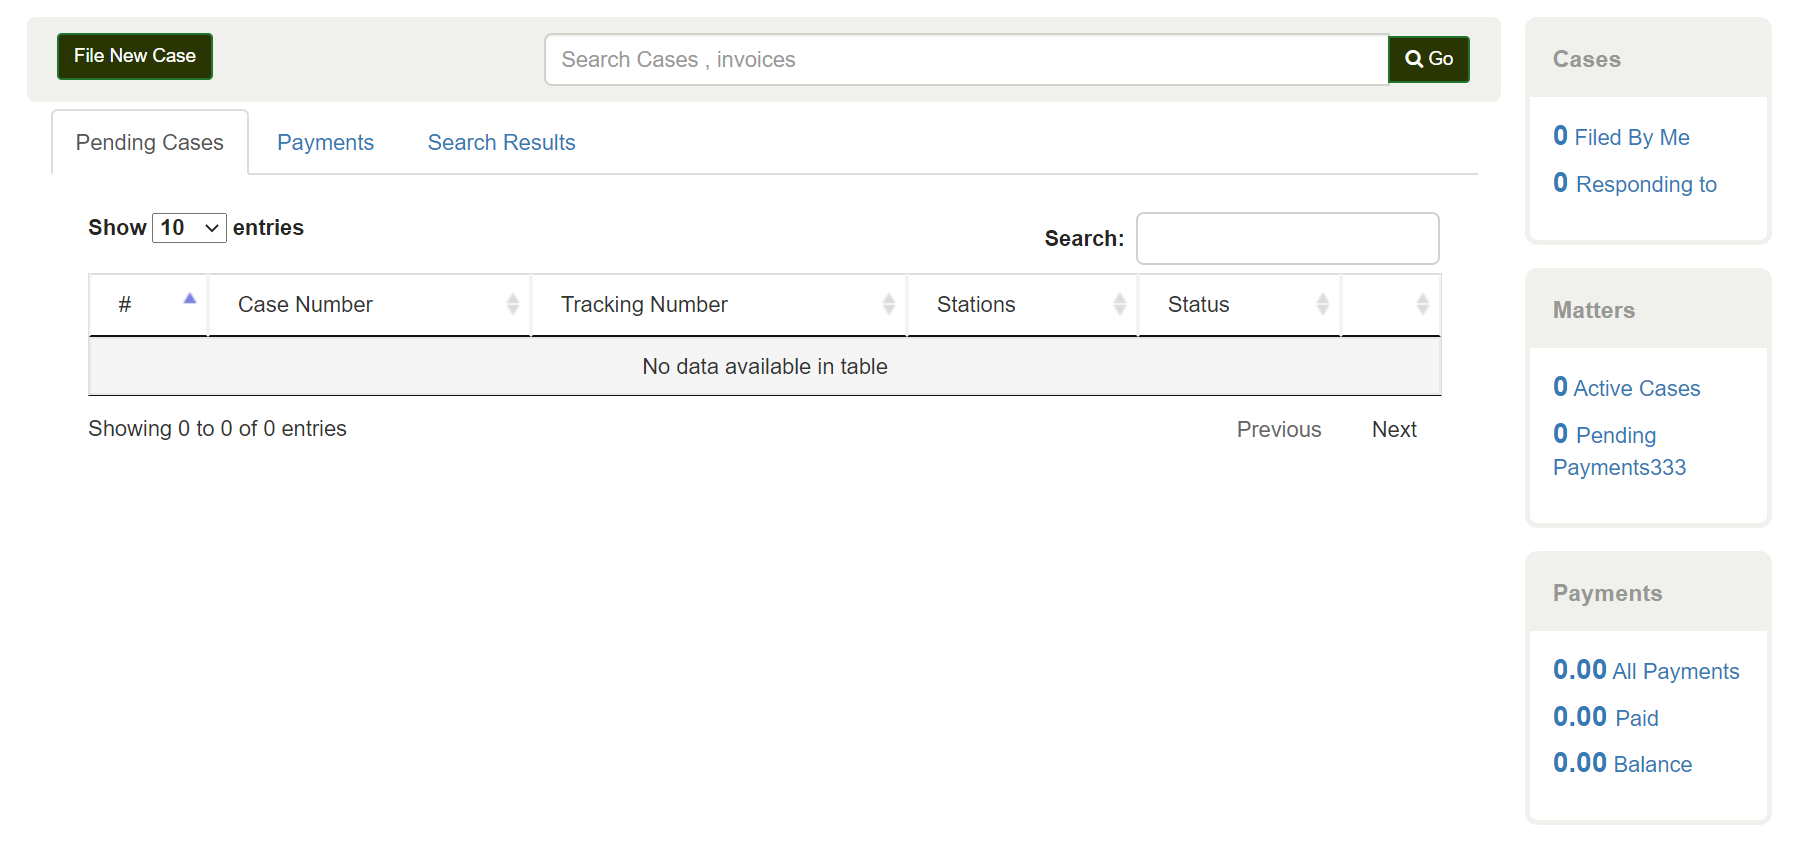Sort by Status column
Viewport: 1819px width, 866px height.
[1239, 304]
